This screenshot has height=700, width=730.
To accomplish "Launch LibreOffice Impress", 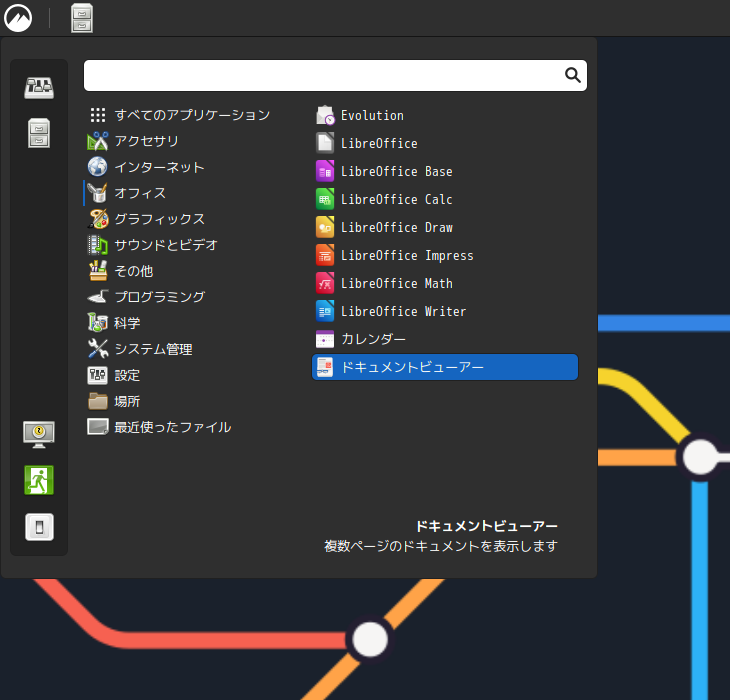I will tap(445, 256).
